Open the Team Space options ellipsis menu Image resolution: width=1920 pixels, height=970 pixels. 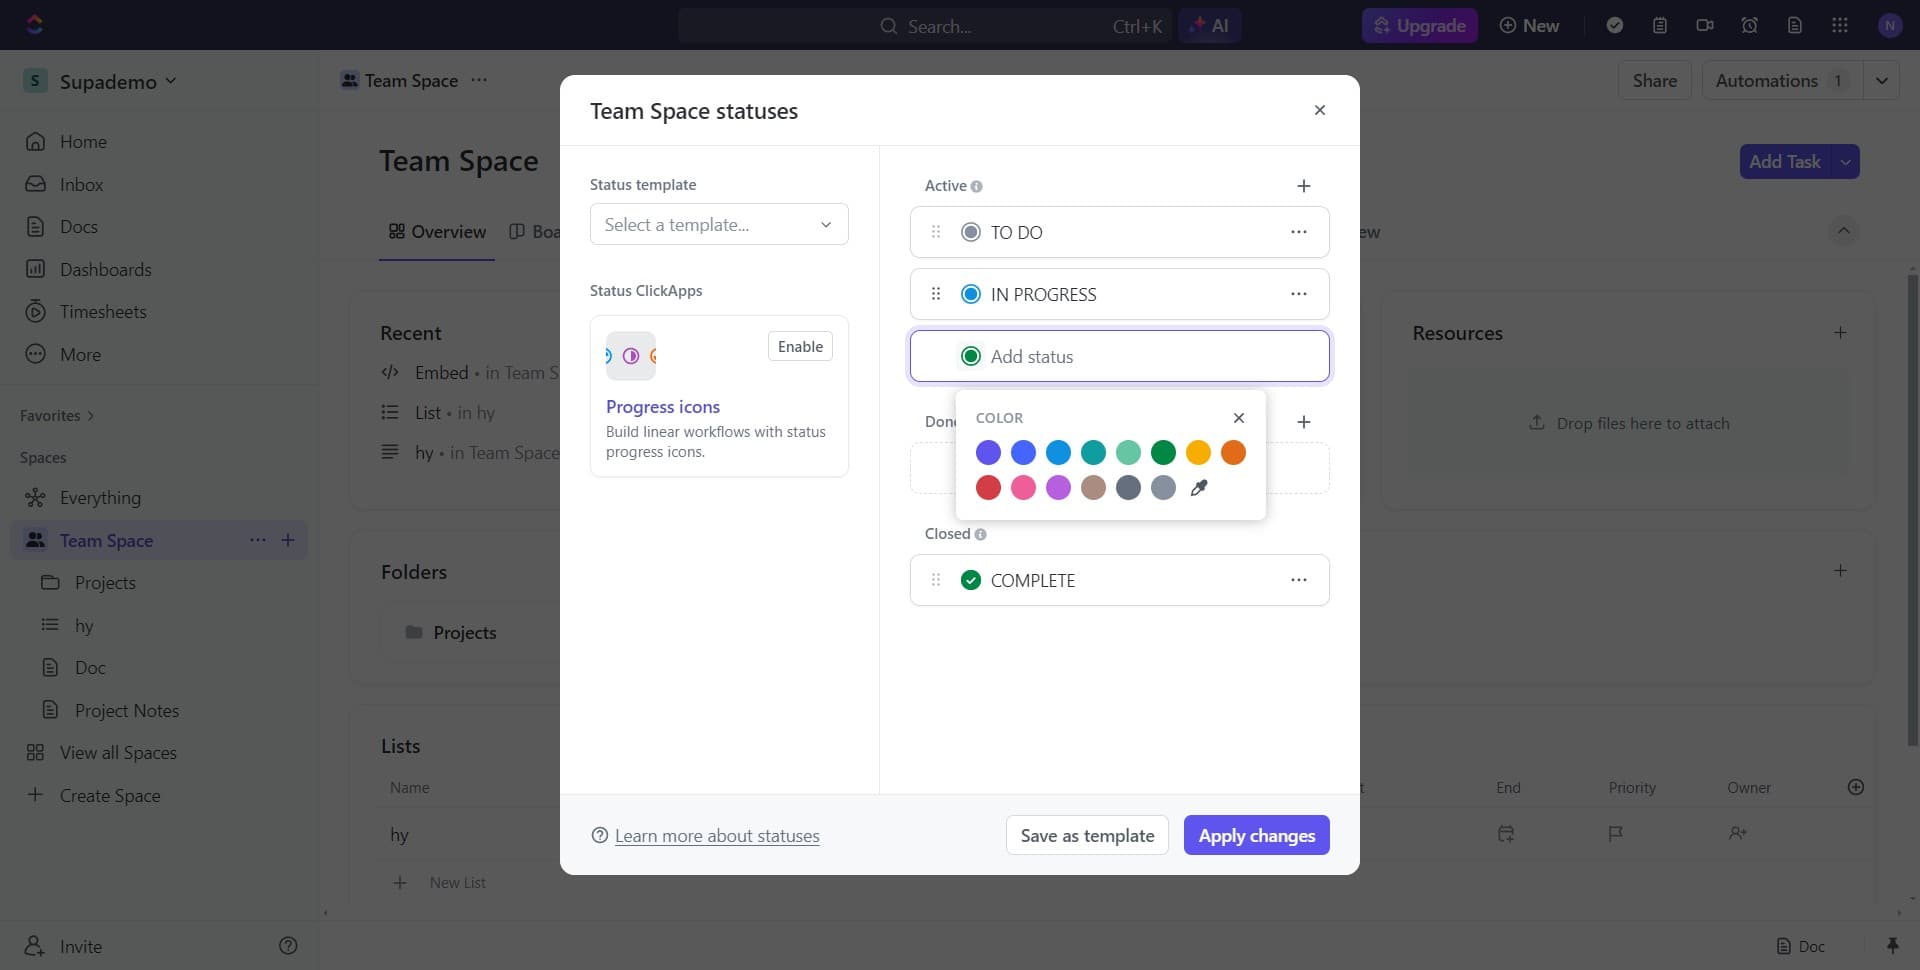(x=479, y=80)
